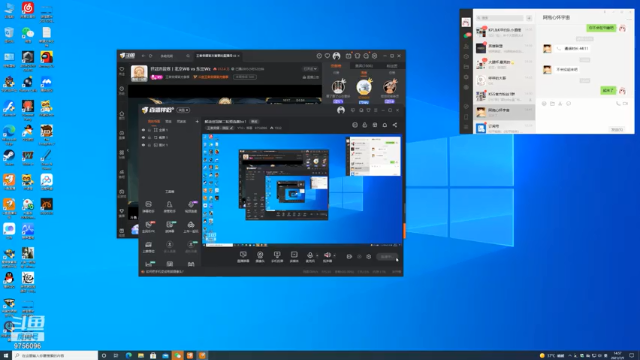
Task: Toggle eye visibility of first source row
Action: [x=143, y=130]
